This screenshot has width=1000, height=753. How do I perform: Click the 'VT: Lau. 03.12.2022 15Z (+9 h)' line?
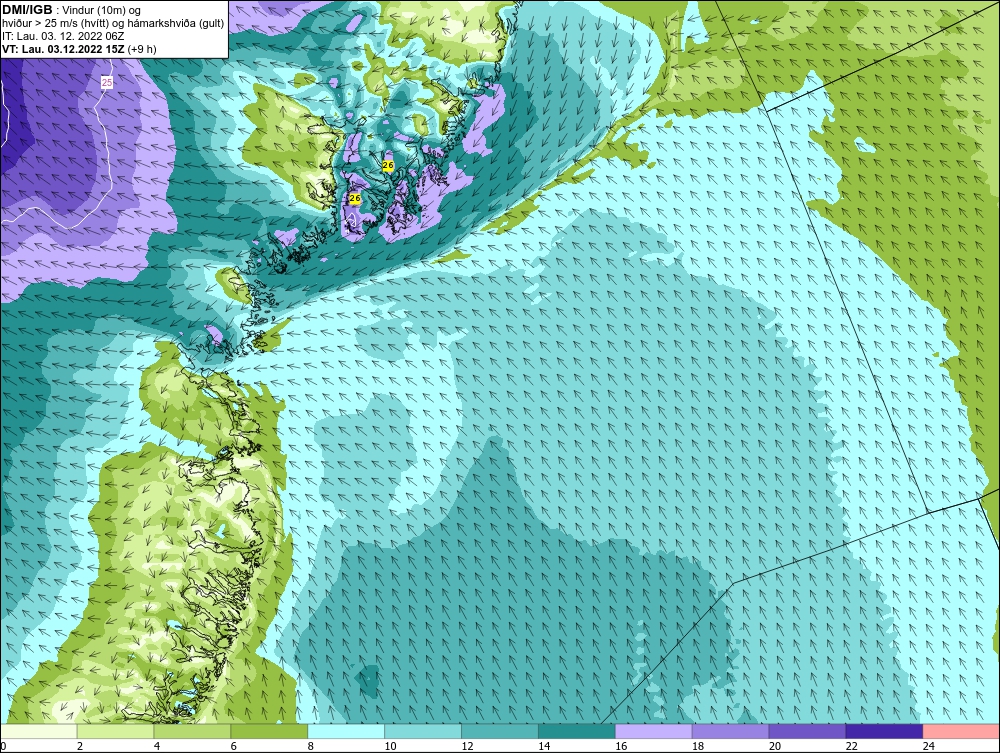click(79, 49)
